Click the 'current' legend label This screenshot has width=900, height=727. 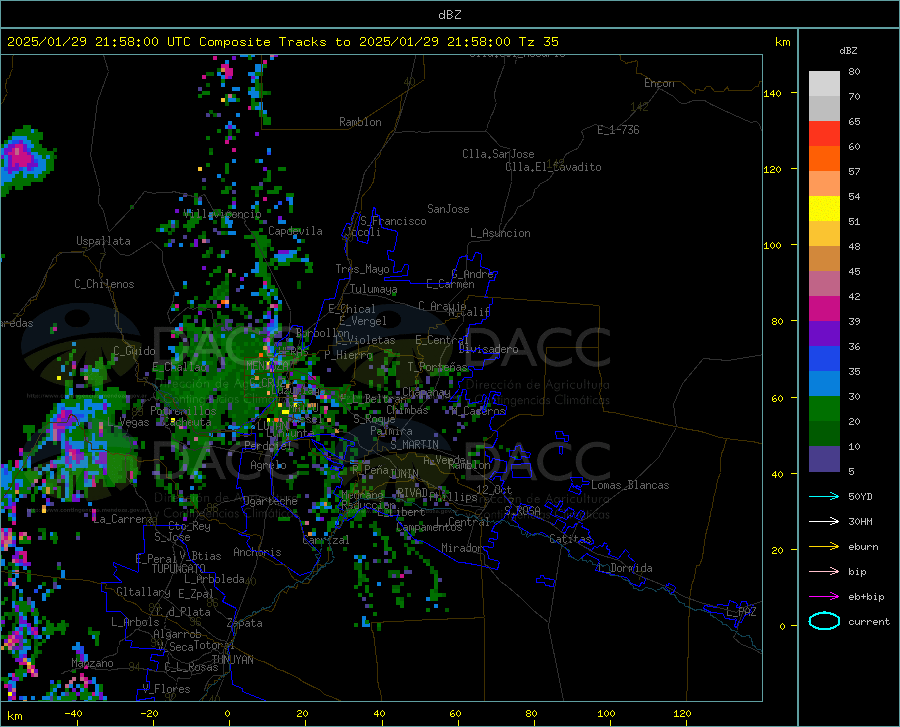click(x=869, y=621)
